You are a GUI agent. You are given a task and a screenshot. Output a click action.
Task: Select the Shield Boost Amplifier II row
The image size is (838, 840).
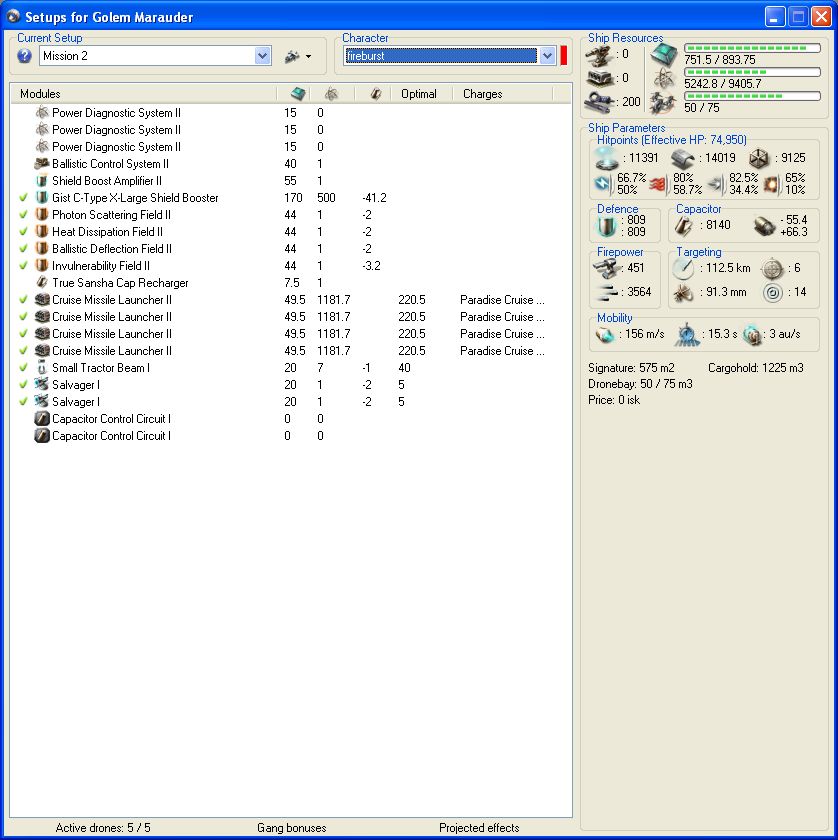(x=291, y=181)
